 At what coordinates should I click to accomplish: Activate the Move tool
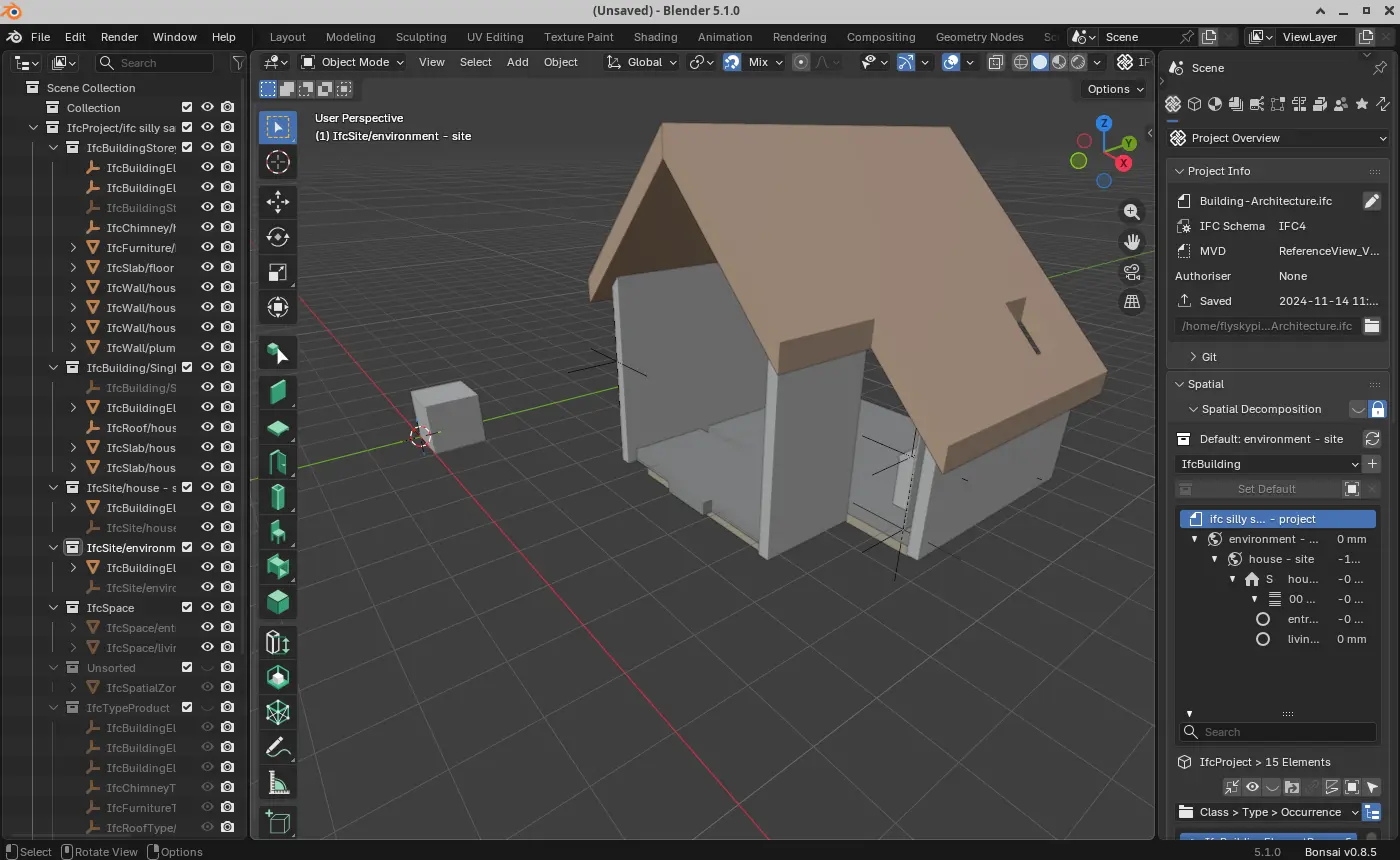click(278, 201)
